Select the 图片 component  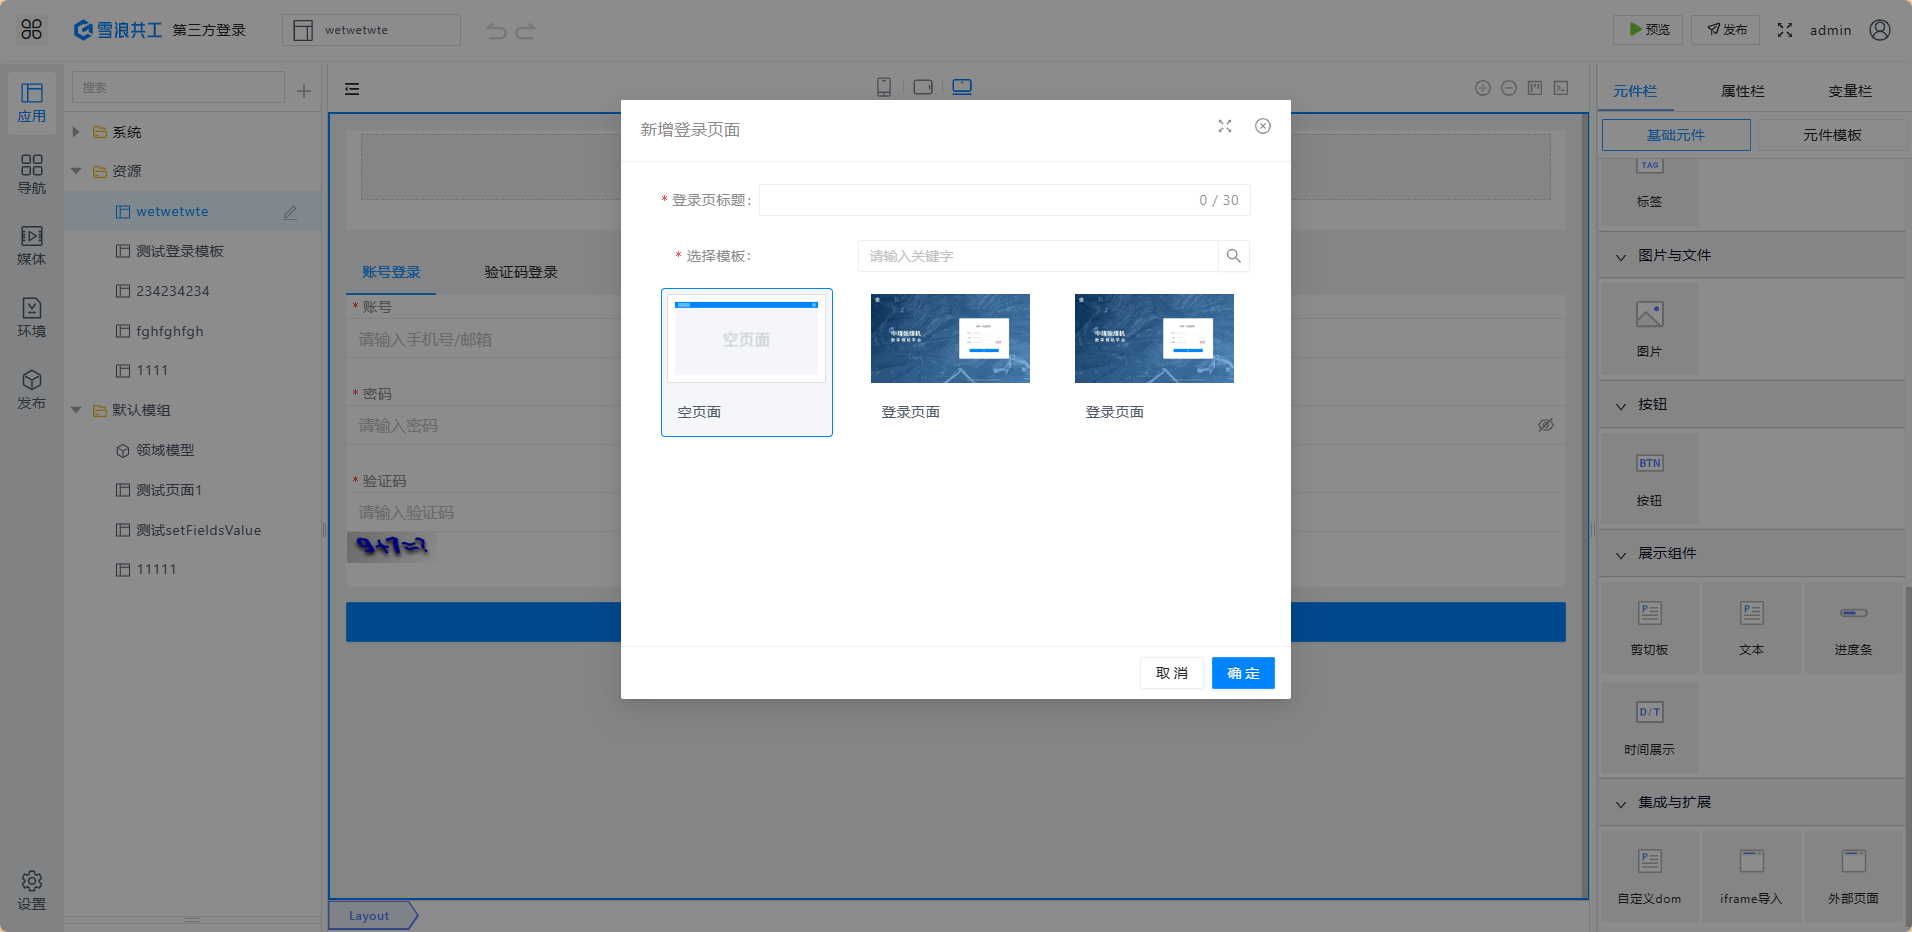(x=1650, y=329)
